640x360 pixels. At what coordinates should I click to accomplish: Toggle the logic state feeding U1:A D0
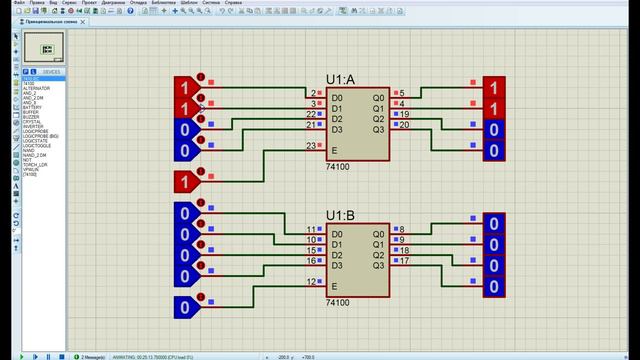[x=187, y=87]
